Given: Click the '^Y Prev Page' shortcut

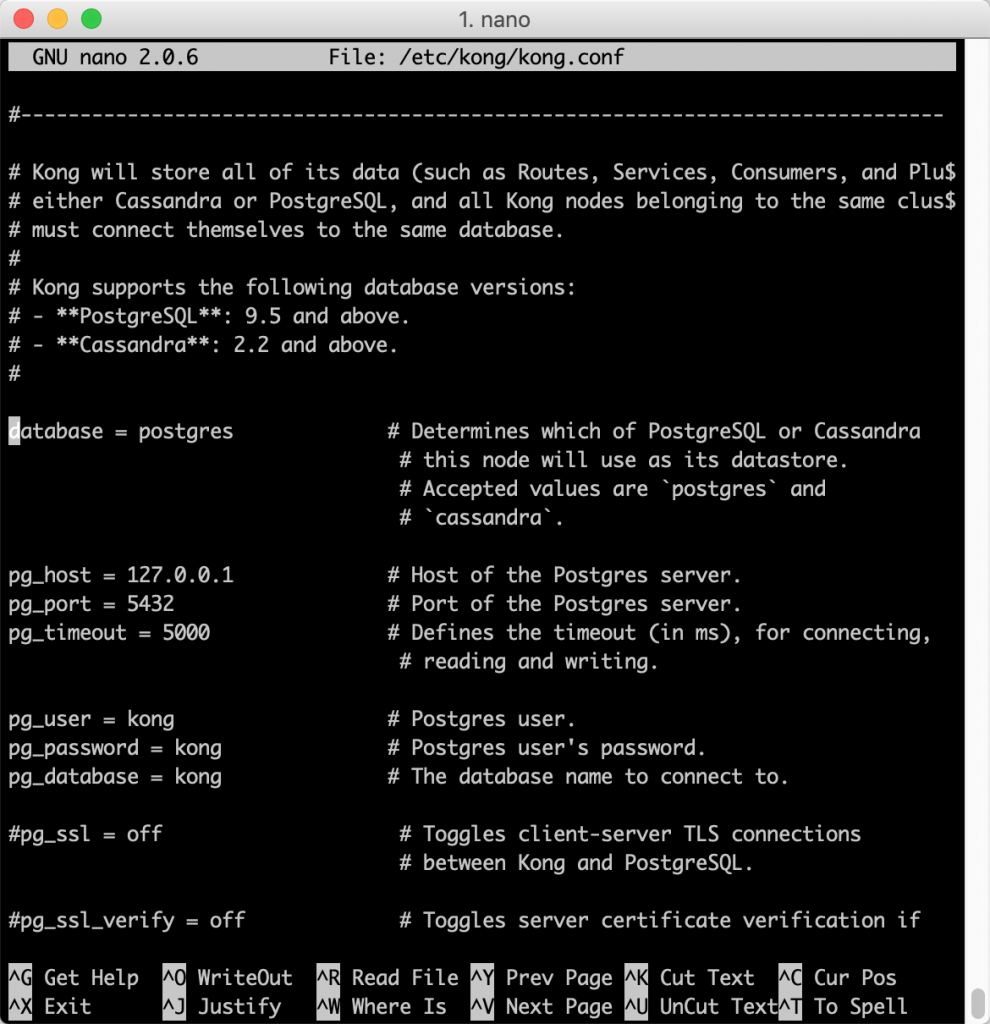Looking at the screenshot, I should pos(542,978).
